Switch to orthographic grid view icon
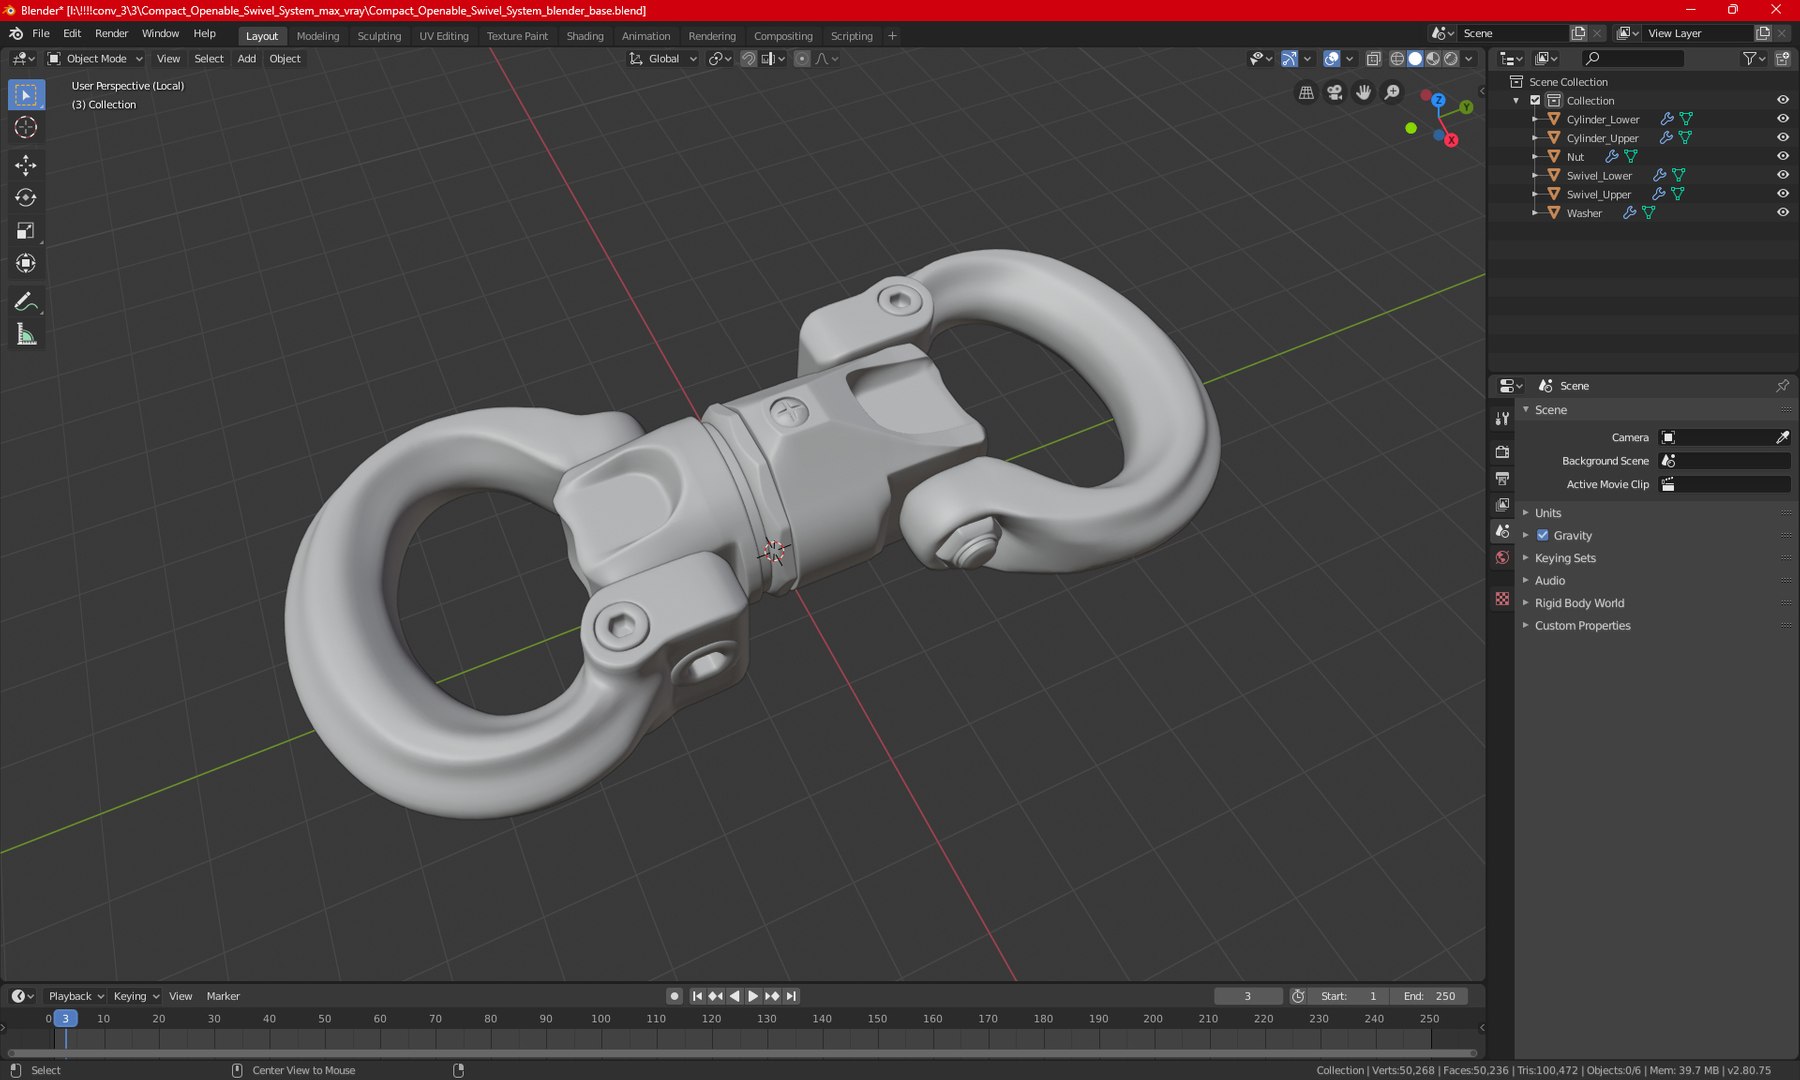The width and height of the screenshot is (1800, 1080). click(1306, 92)
